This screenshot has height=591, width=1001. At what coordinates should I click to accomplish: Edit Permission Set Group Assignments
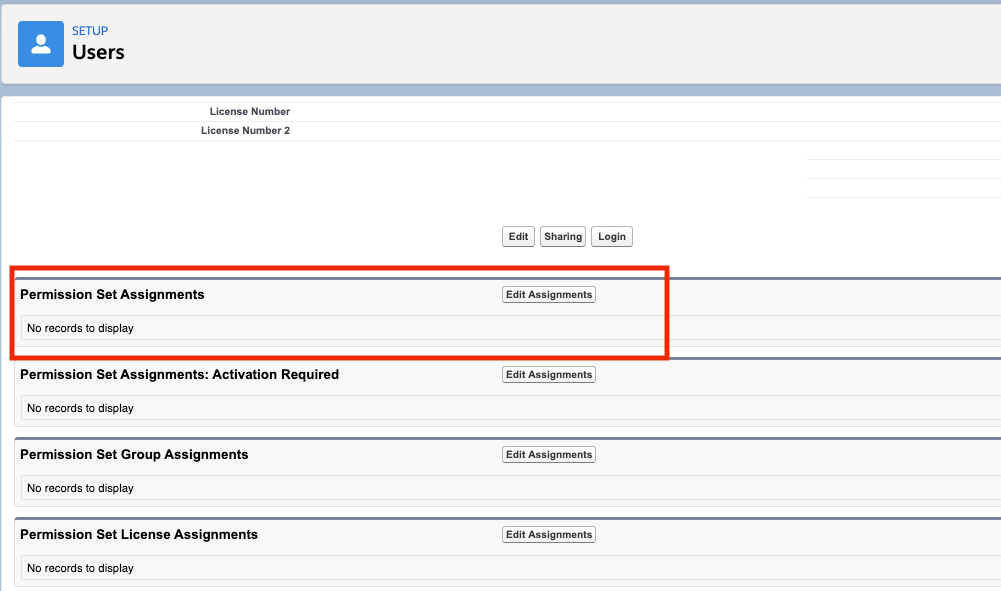pos(548,454)
